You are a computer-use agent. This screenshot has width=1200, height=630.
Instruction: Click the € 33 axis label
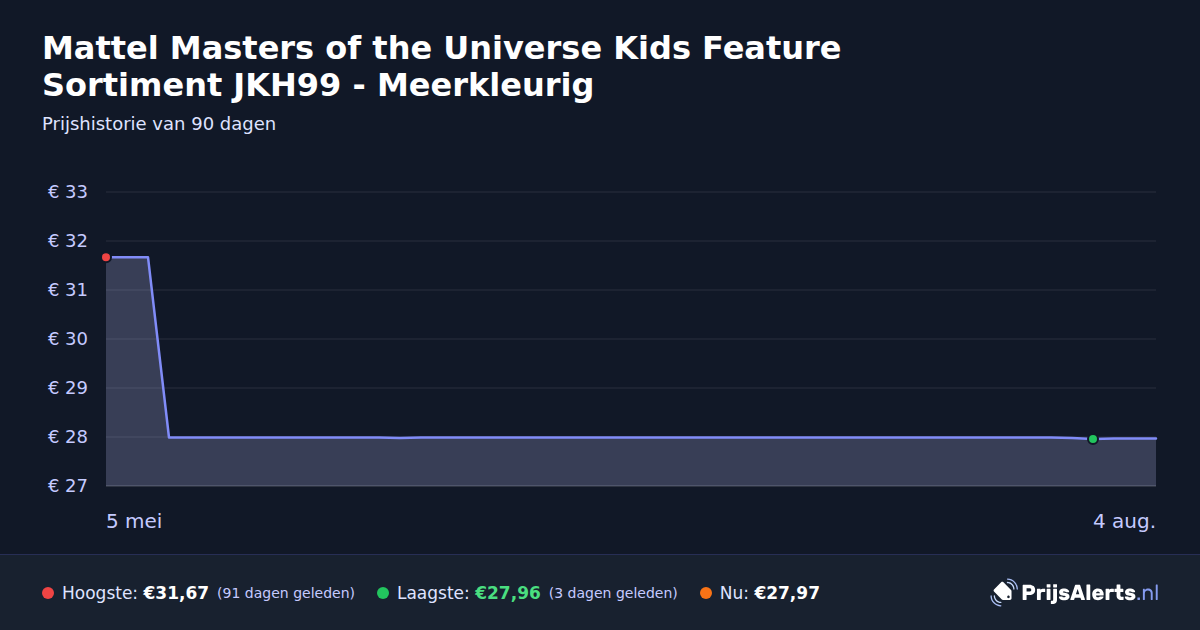[68, 192]
